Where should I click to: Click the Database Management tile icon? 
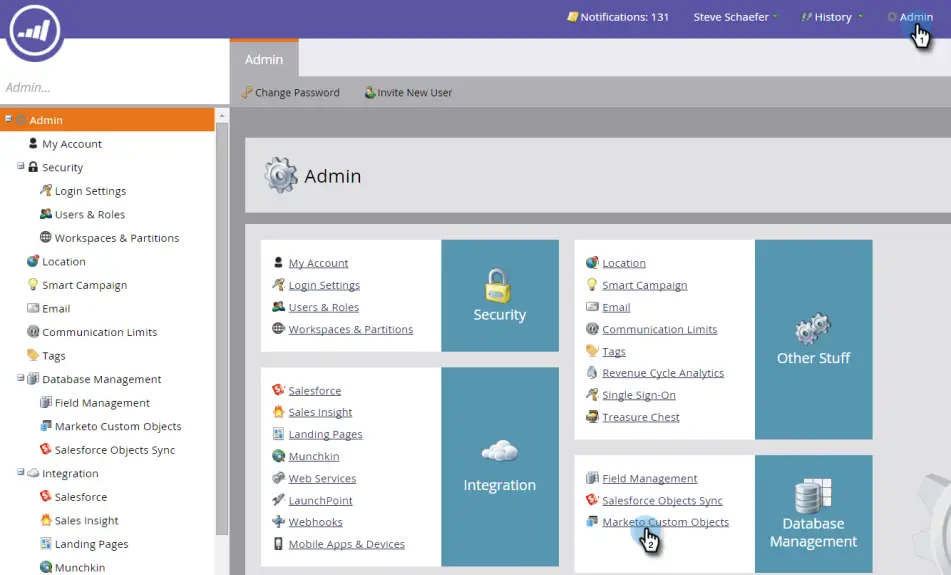coord(813,496)
